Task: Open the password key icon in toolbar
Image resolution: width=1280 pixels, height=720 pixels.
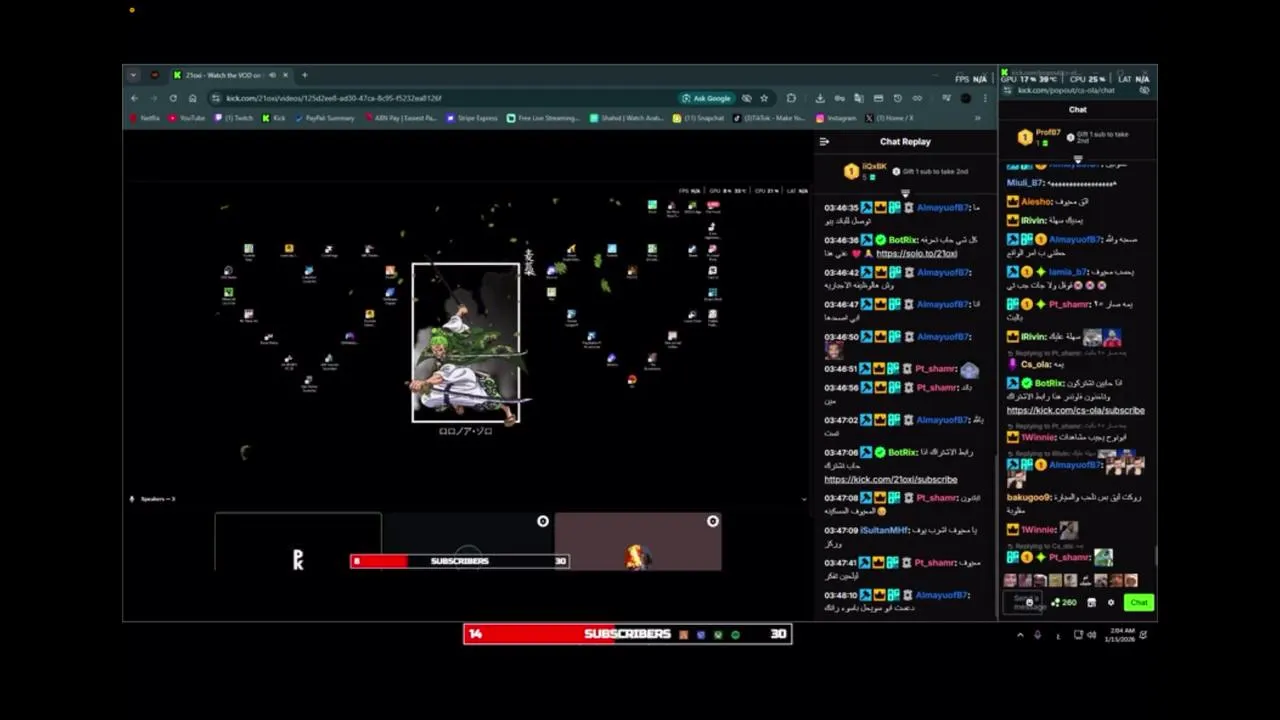Action: (x=839, y=98)
